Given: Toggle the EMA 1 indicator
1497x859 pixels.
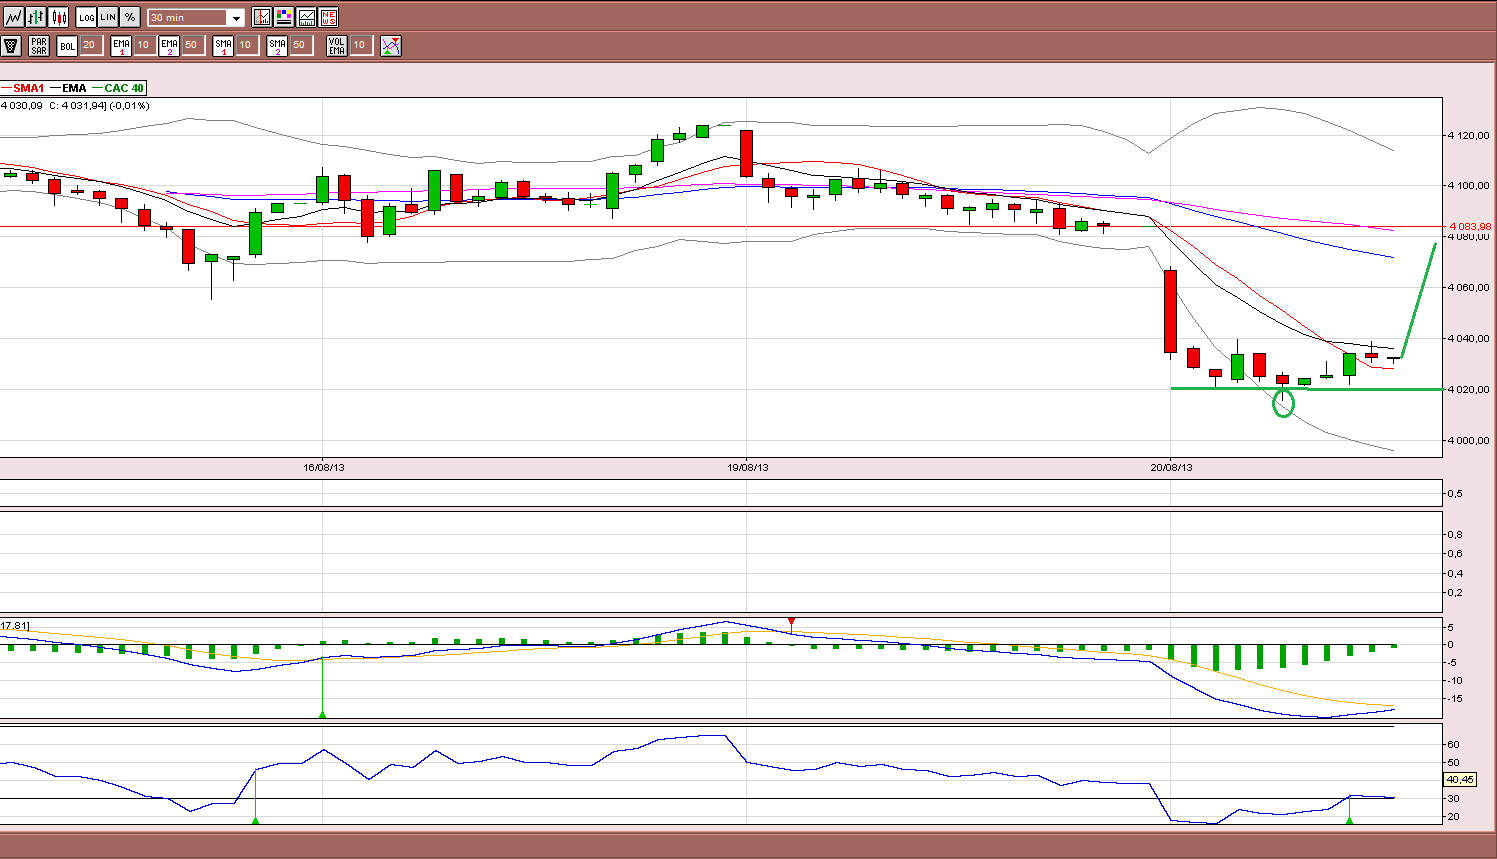Looking at the screenshot, I should [121, 46].
